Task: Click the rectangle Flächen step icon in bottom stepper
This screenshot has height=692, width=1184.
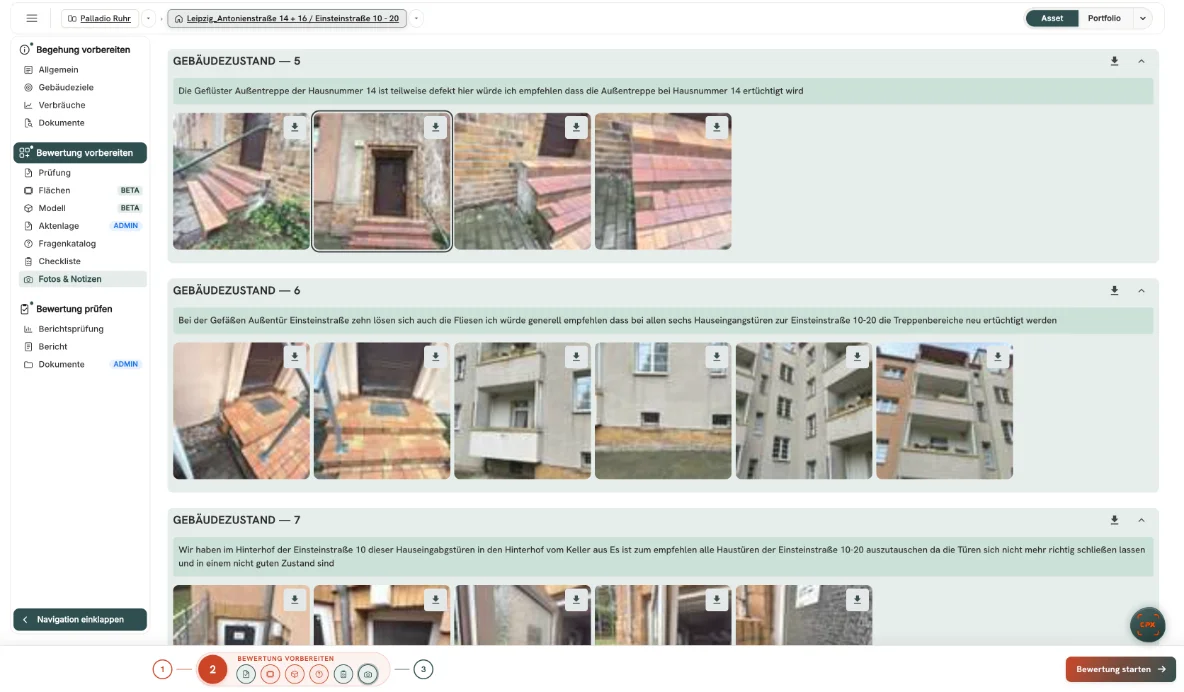Action: click(x=270, y=674)
